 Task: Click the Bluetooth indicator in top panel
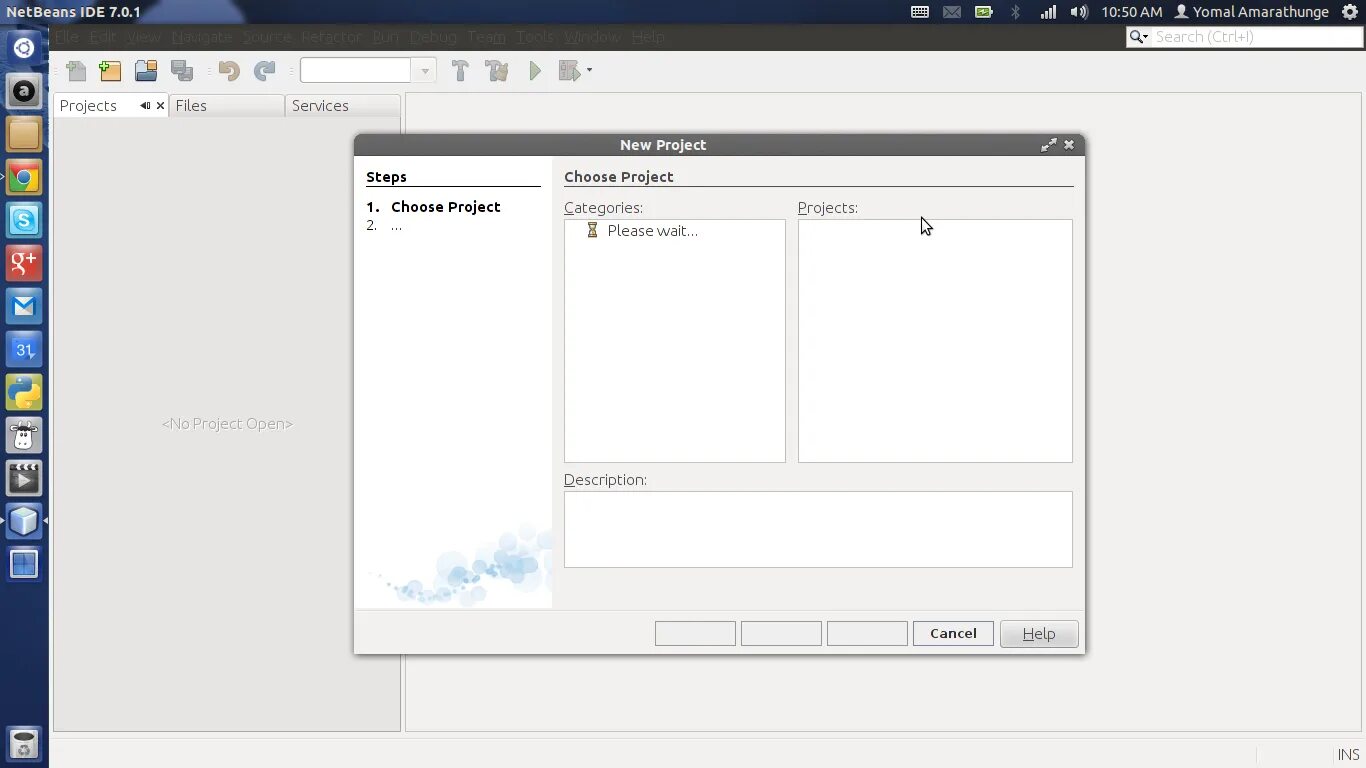(x=1015, y=12)
